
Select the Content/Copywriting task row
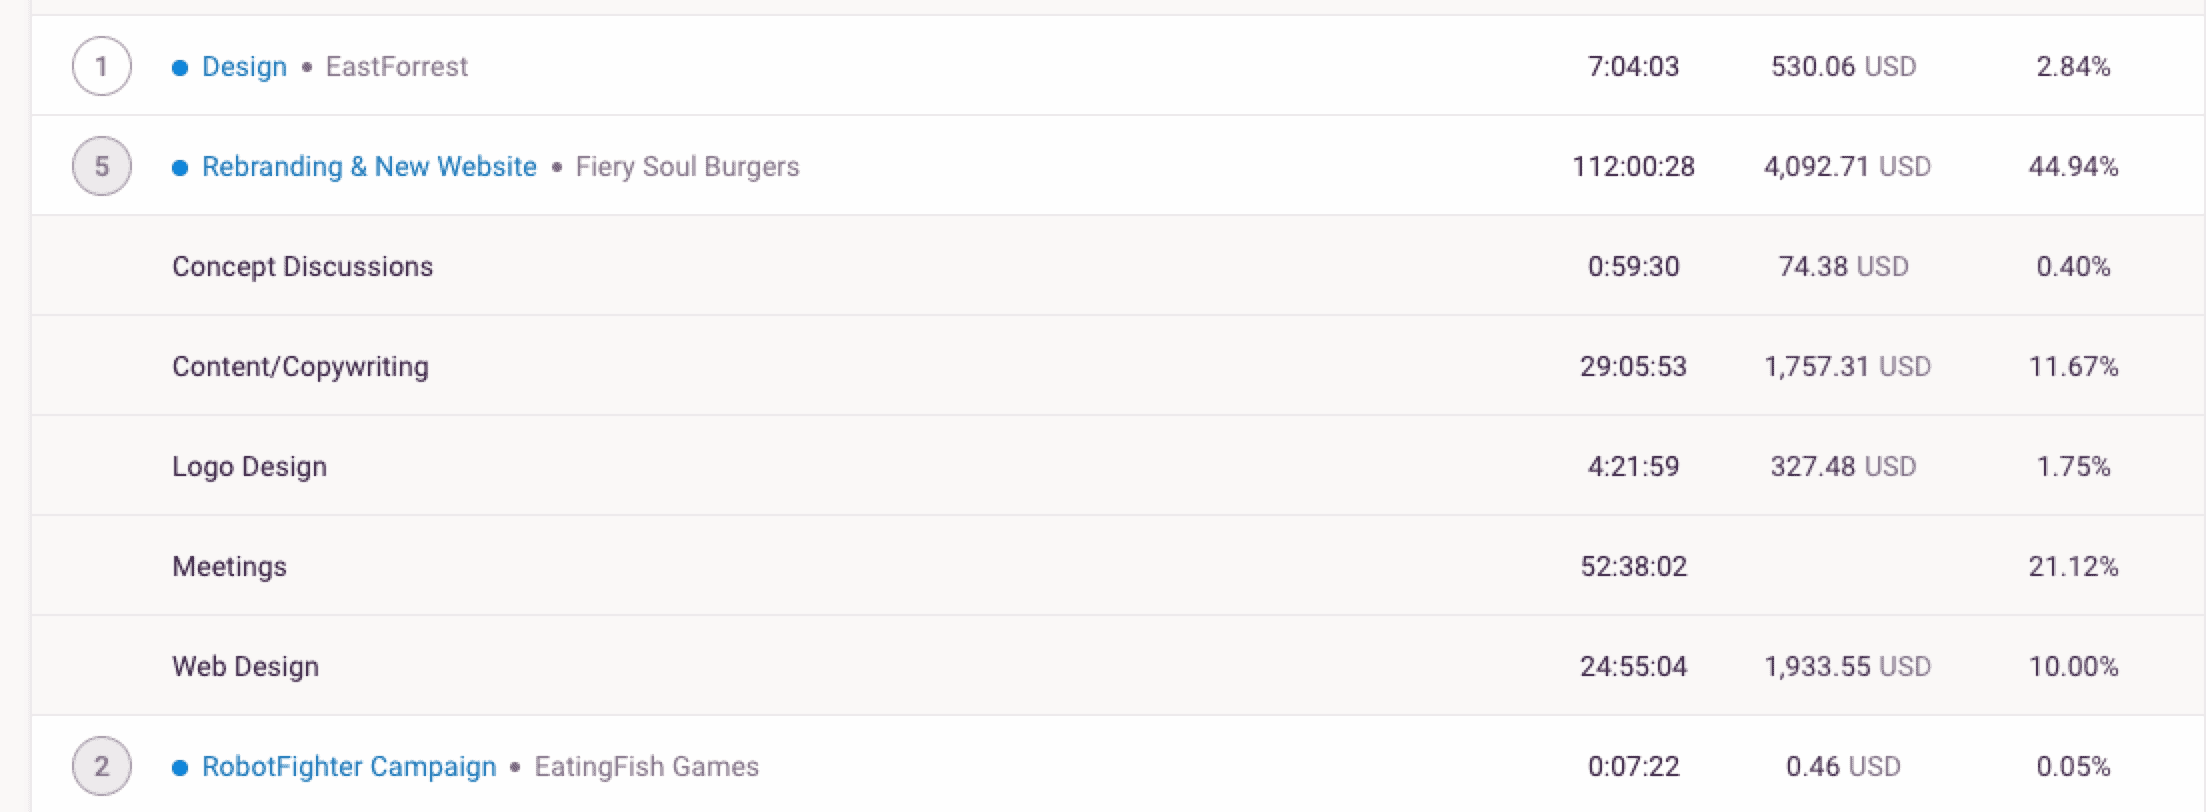[300, 365]
